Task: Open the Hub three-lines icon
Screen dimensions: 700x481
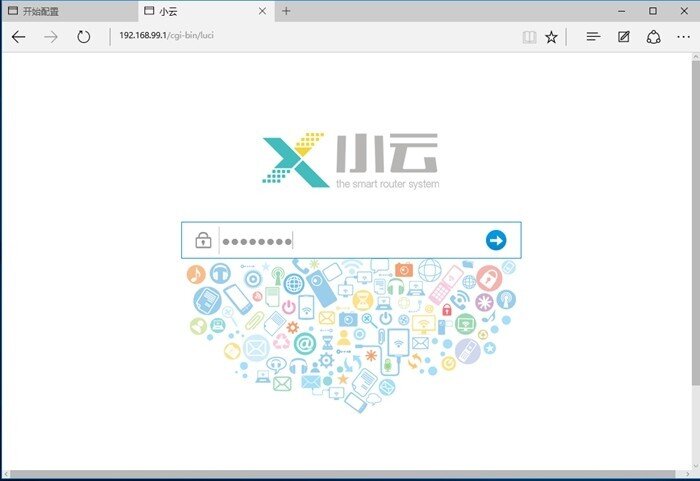Action: [593, 37]
